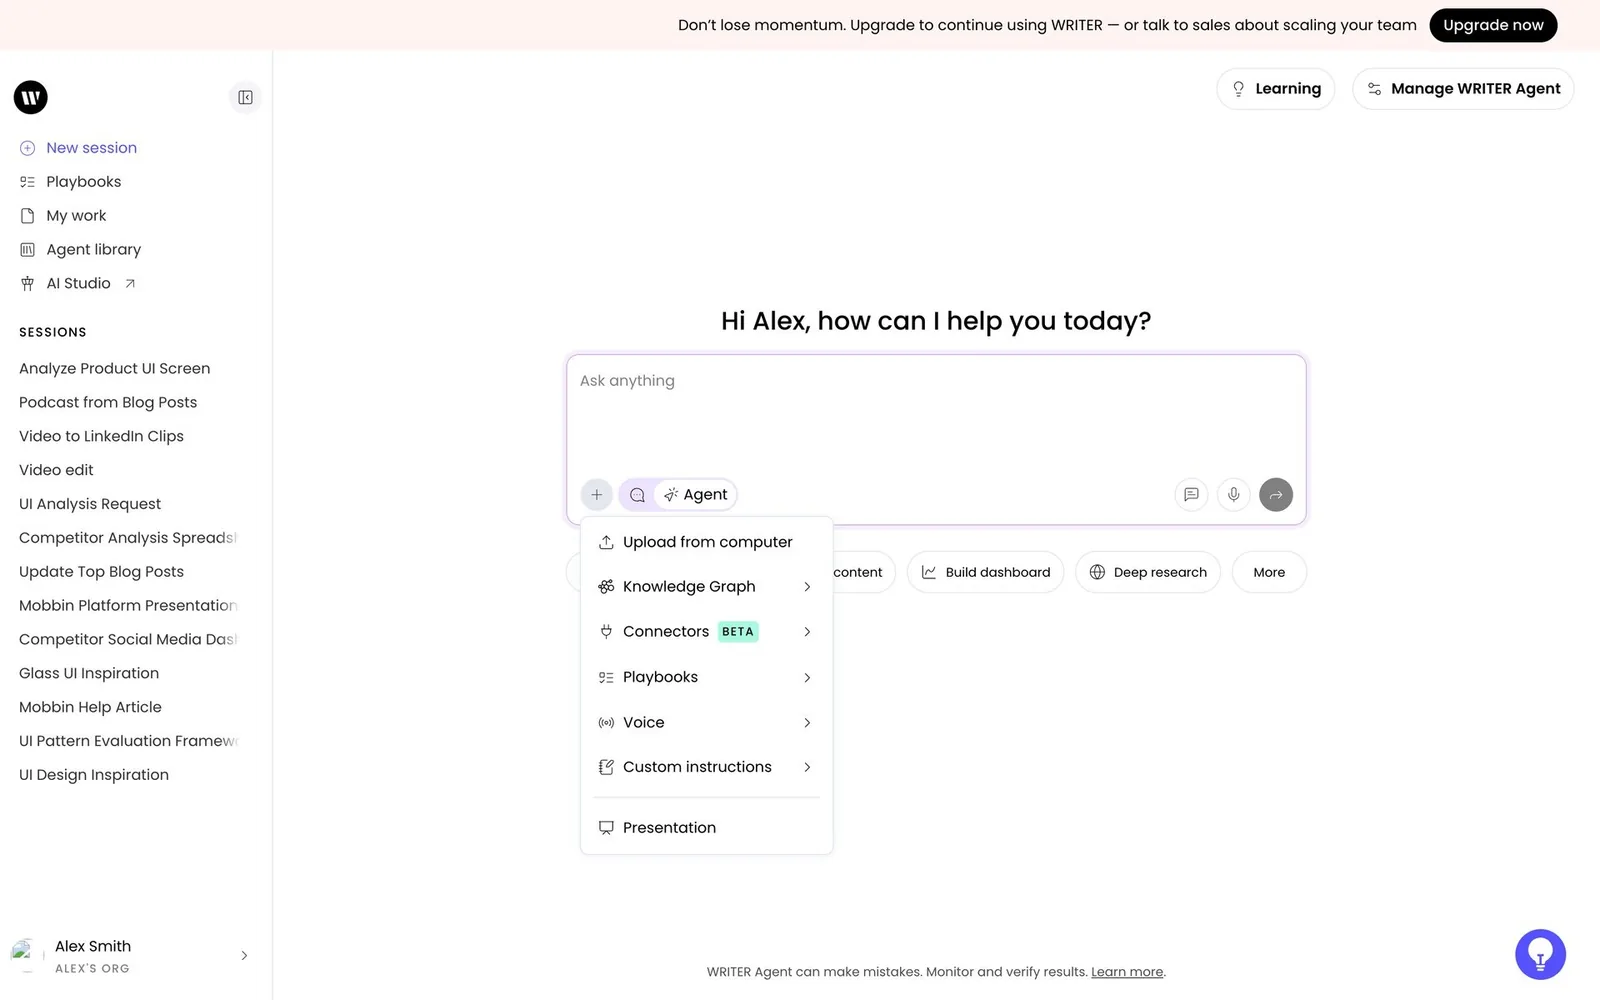Screen dimensions: 1600x1000
Task: Open Manage WRITER Agent settings
Action: (x=1463, y=89)
